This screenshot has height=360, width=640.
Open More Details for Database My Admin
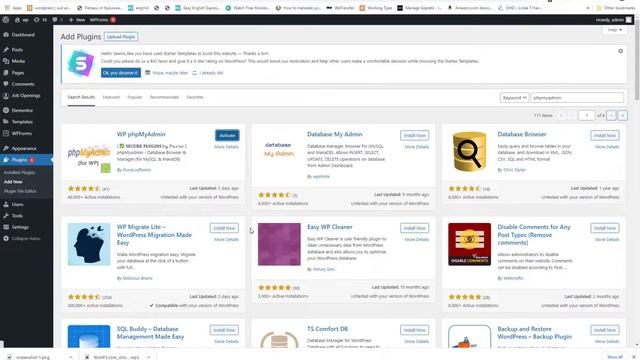pyautogui.click(x=416, y=147)
